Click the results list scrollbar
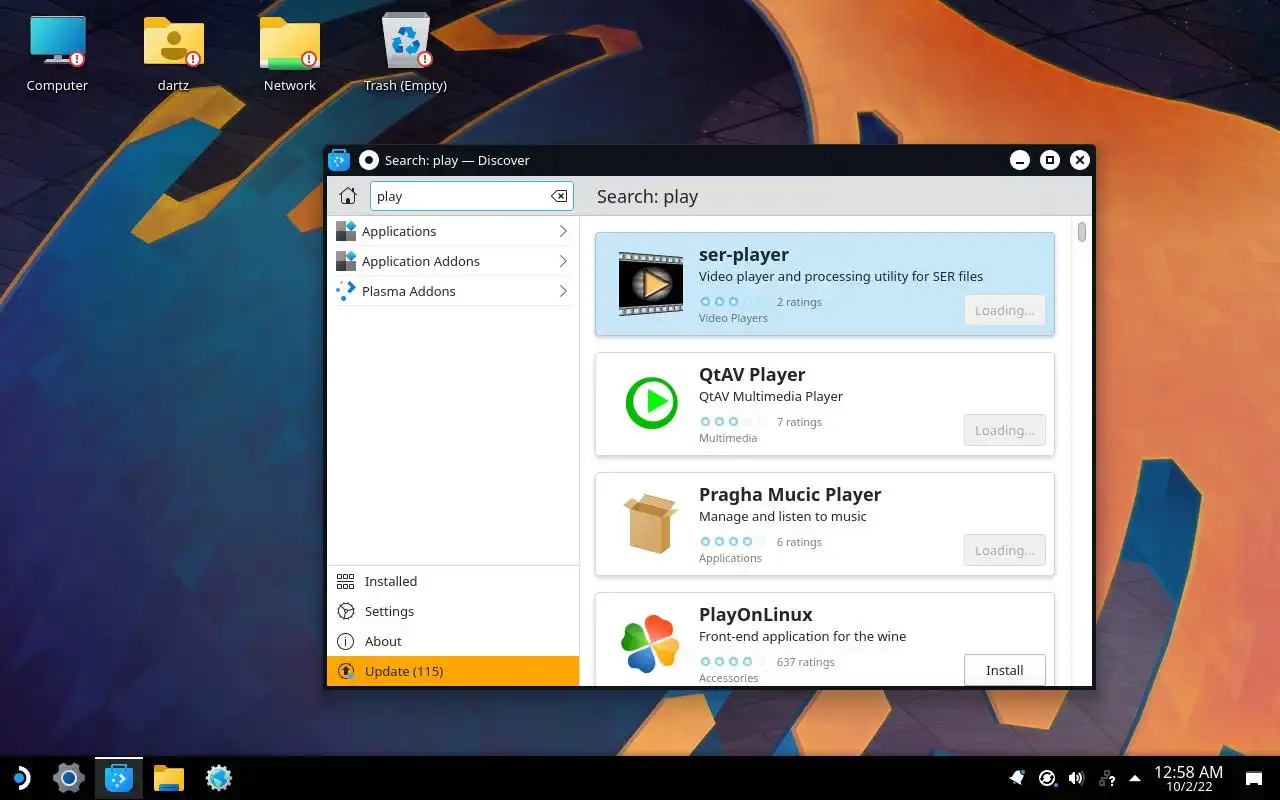The width and height of the screenshot is (1280, 800). point(1082,232)
